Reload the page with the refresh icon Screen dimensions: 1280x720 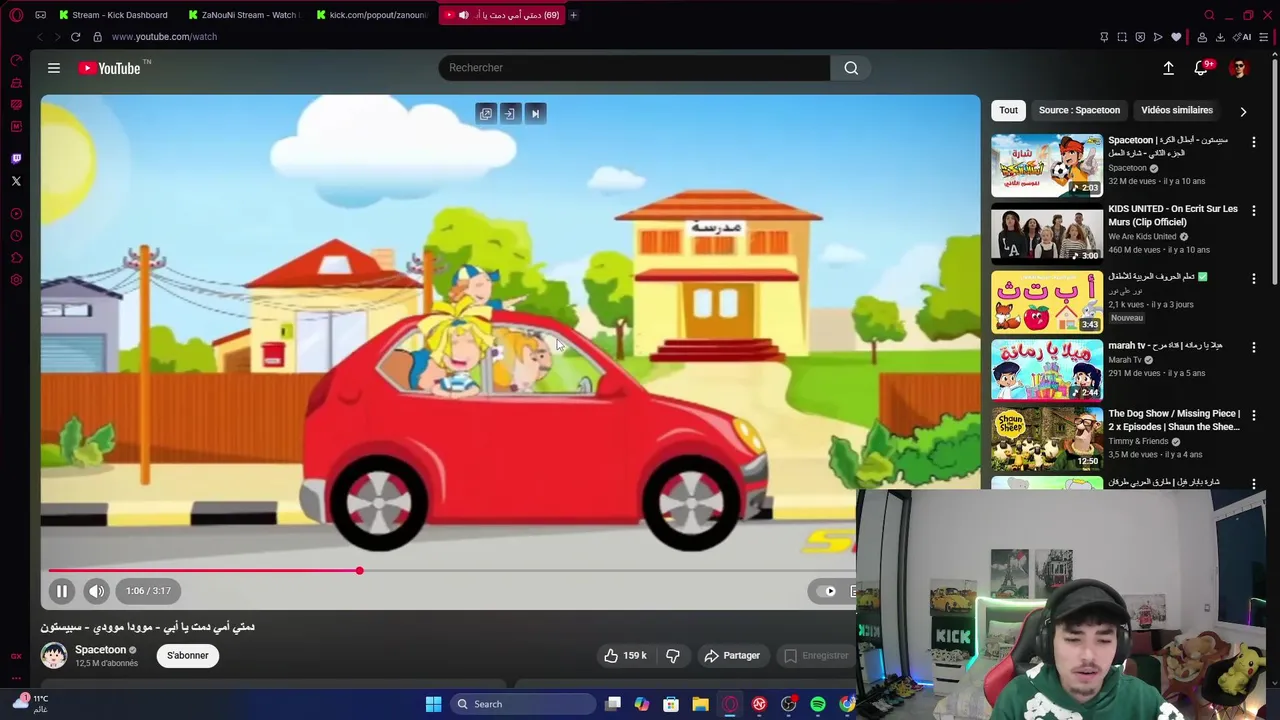tap(75, 37)
